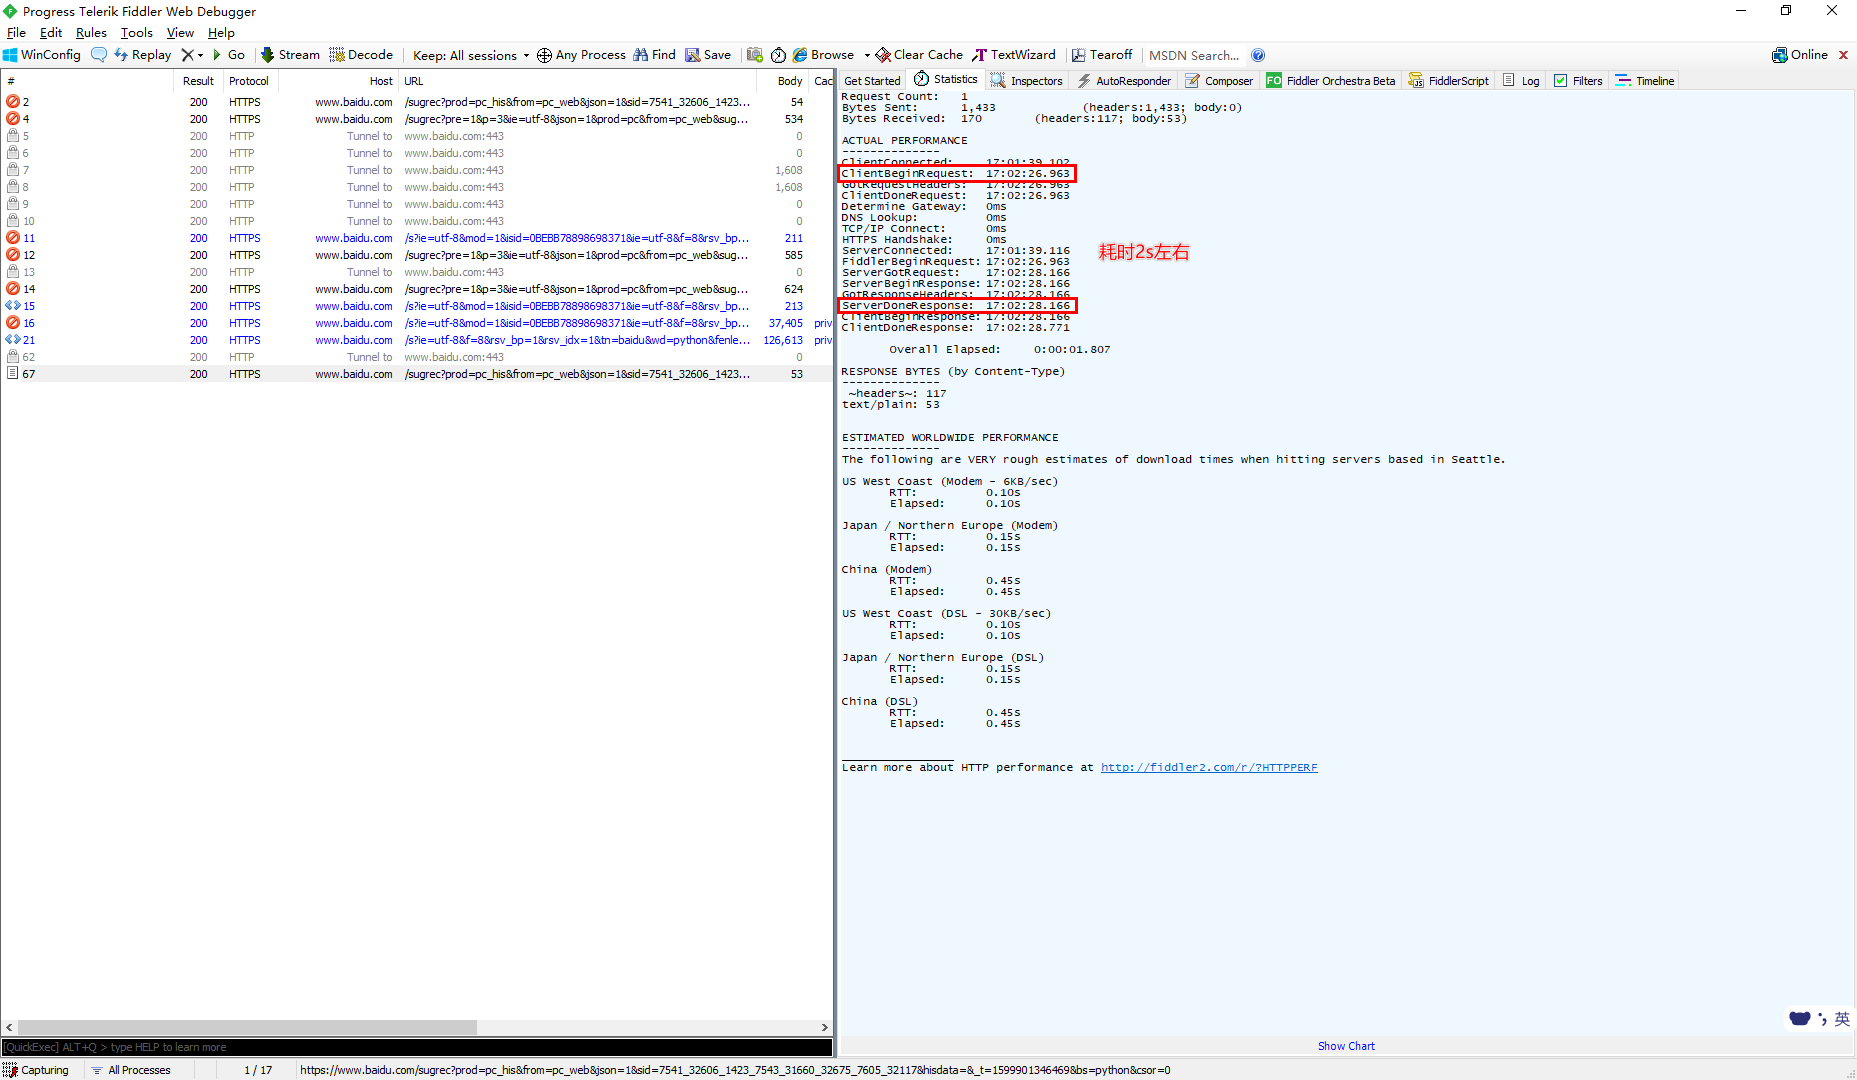Sort sessions by the Result column header

click(x=198, y=81)
